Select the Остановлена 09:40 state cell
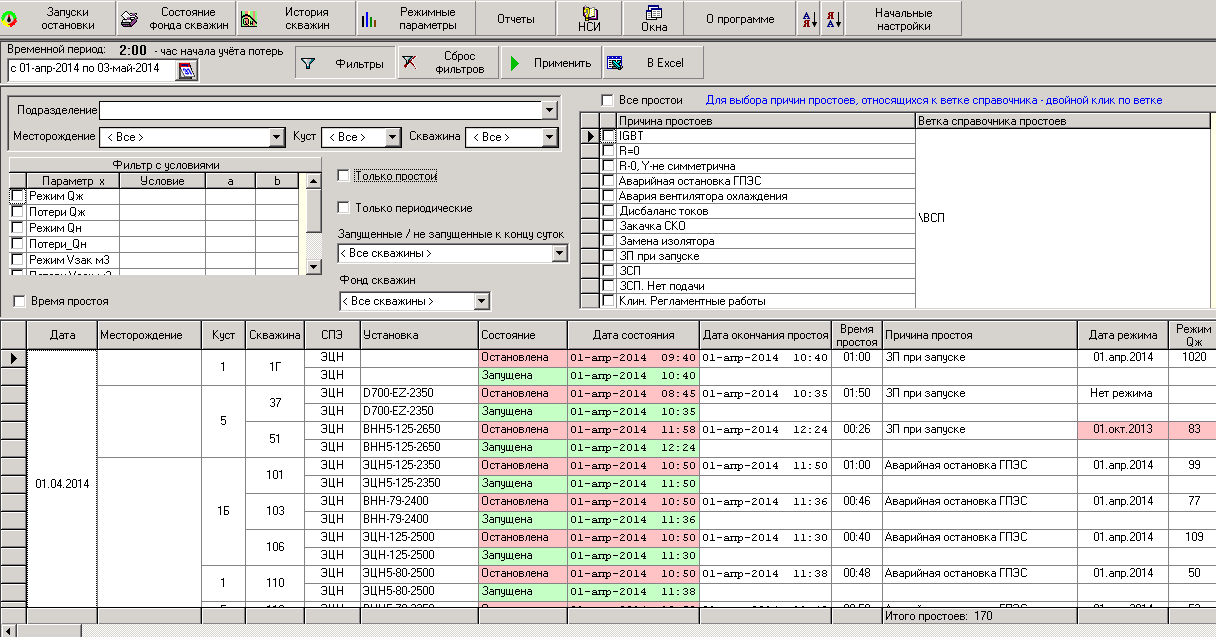Image resolution: width=1216 pixels, height=640 pixels. tap(522, 357)
